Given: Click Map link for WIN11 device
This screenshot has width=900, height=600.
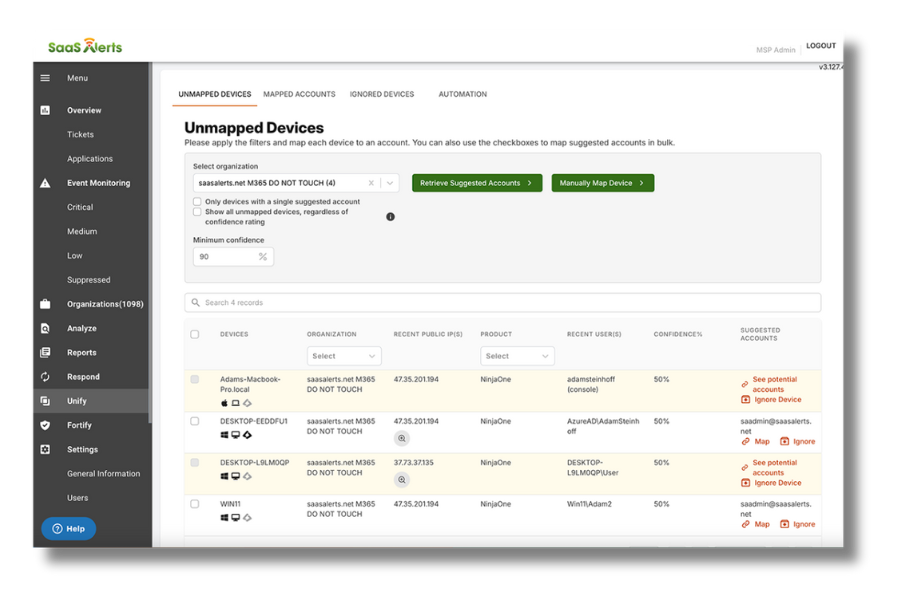Looking at the screenshot, I should point(762,524).
